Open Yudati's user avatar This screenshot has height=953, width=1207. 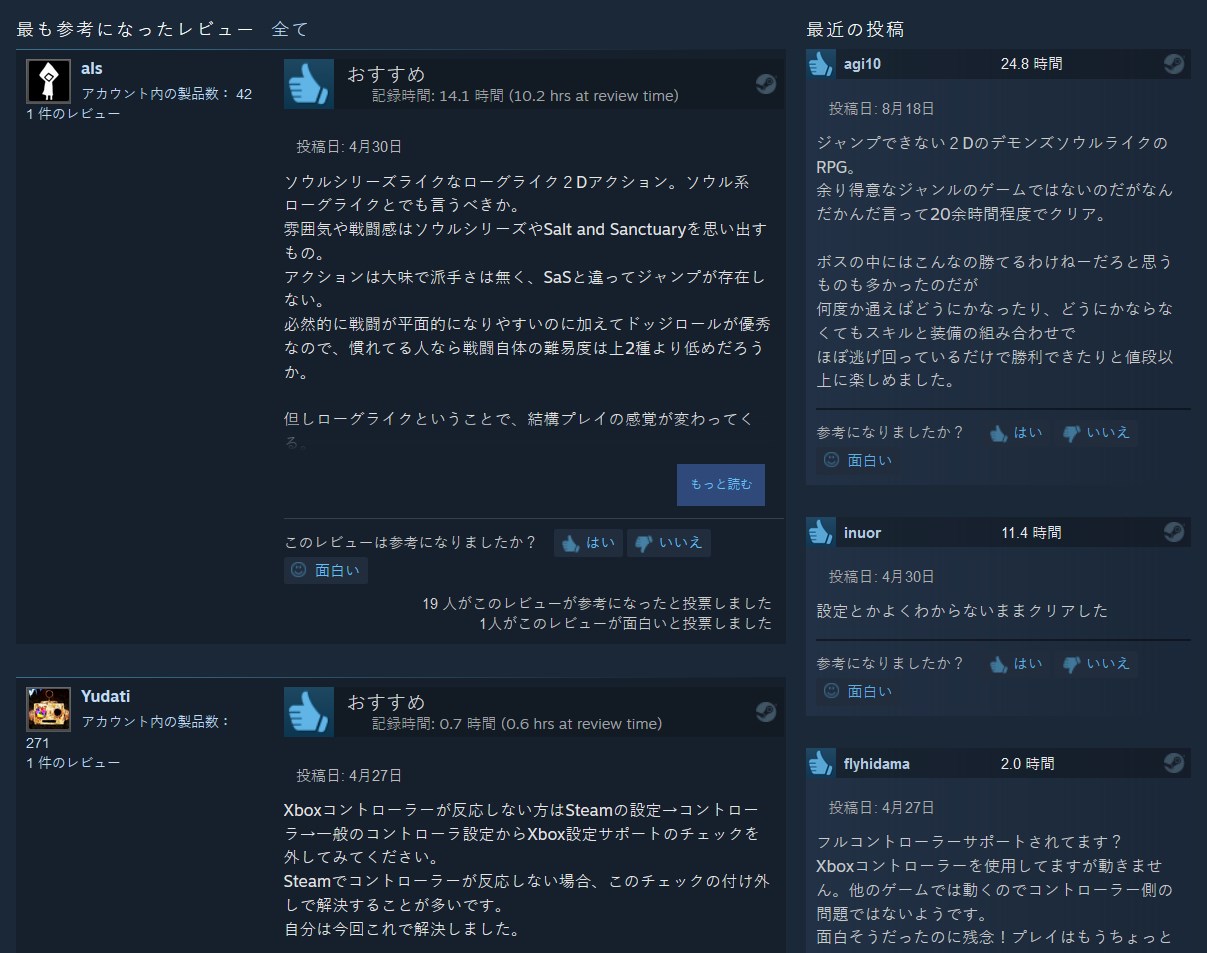click(x=48, y=709)
